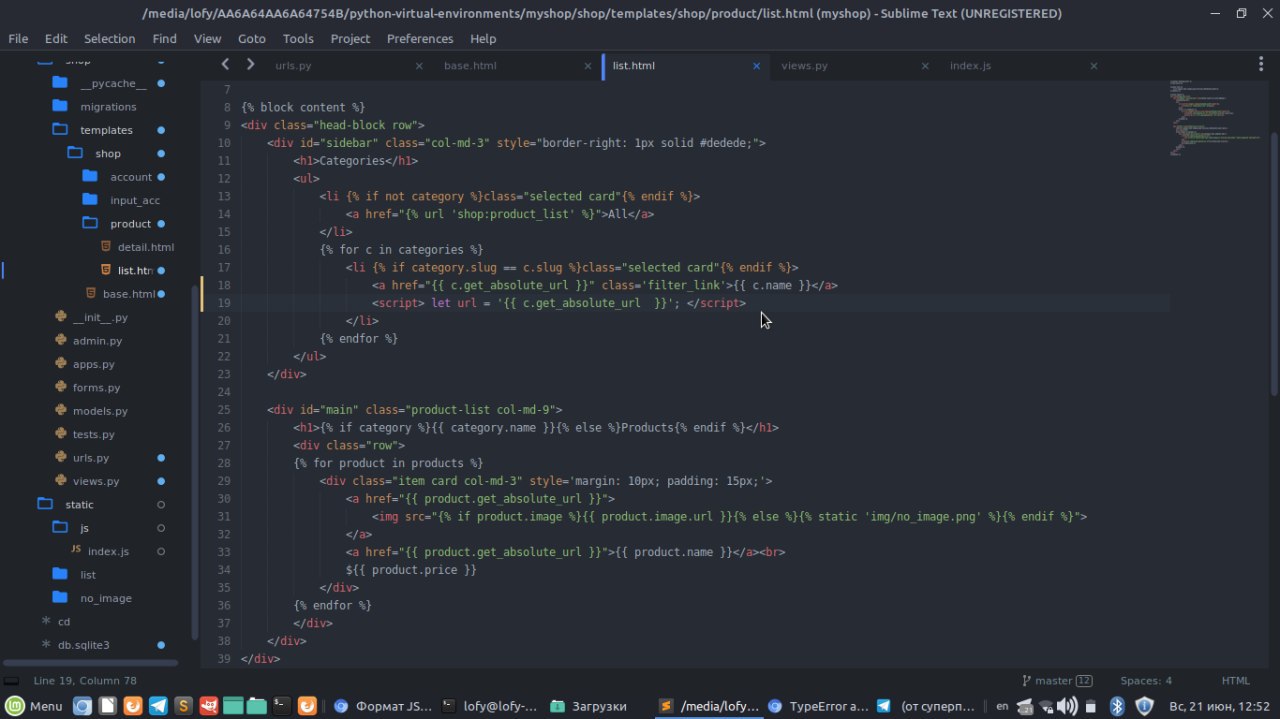Go to next tab with right arrow
The image size is (1280, 719).
point(250,64)
